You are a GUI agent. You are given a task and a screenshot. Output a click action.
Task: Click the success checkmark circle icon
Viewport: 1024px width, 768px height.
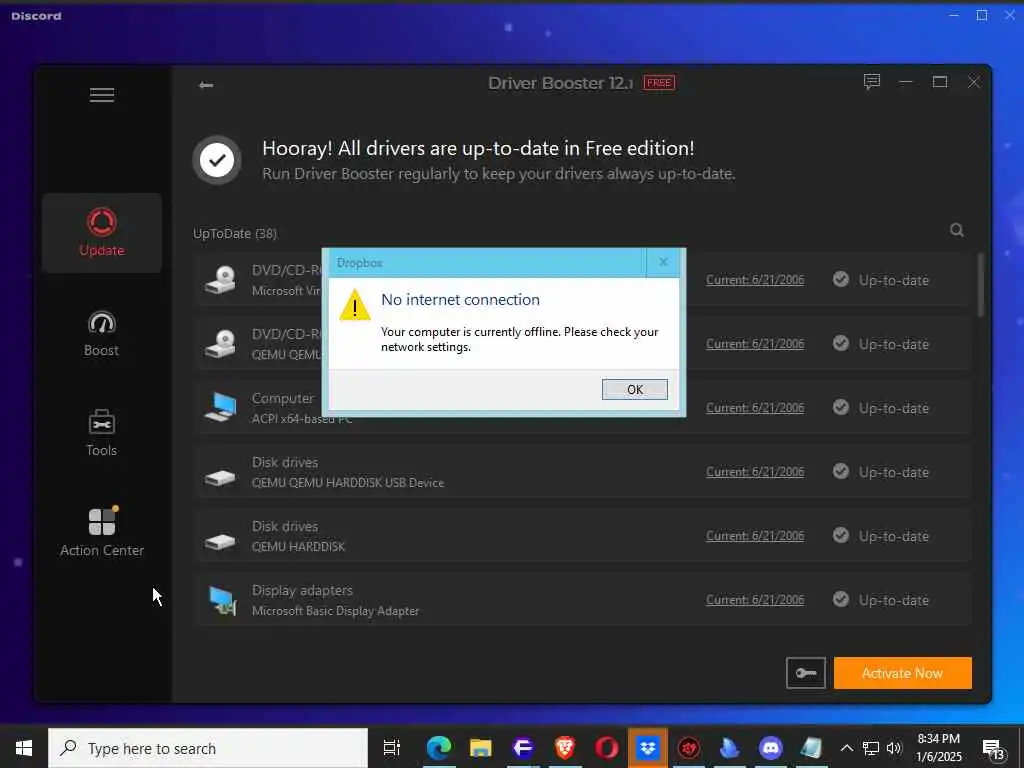[x=217, y=160]
